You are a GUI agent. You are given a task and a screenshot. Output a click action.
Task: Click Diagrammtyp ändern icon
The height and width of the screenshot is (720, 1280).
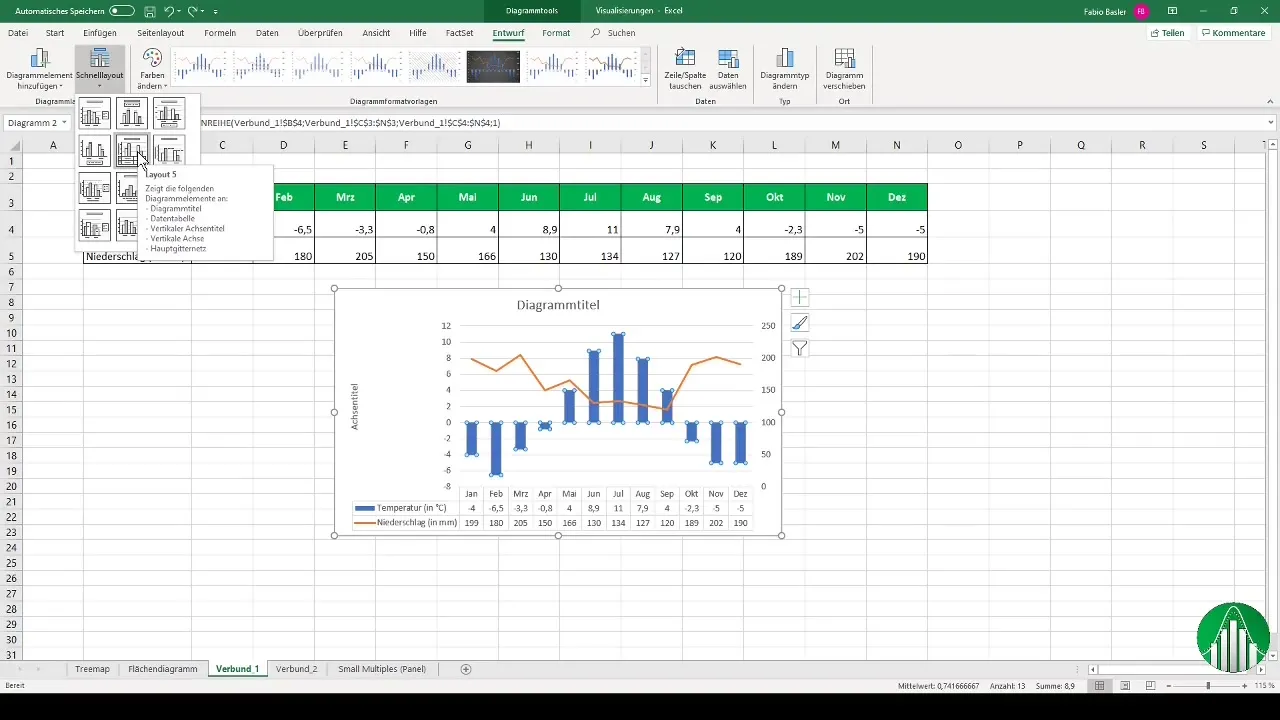pos(785,68)
